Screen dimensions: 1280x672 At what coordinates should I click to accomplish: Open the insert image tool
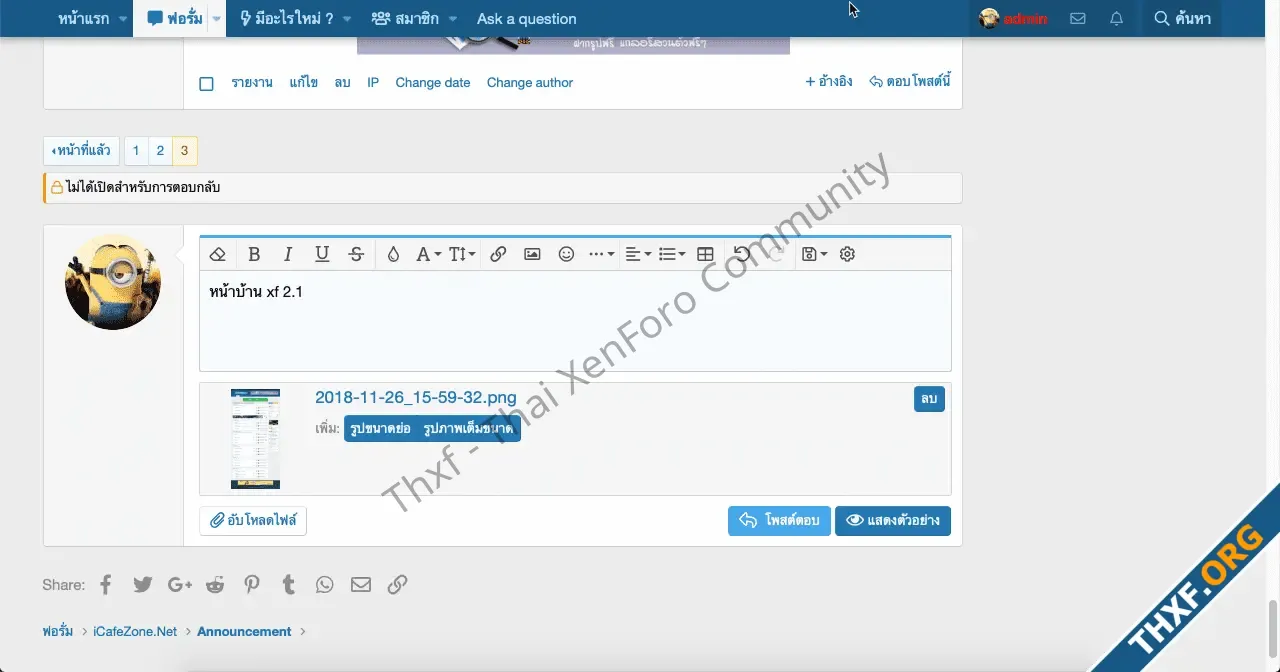pos(532,254)
